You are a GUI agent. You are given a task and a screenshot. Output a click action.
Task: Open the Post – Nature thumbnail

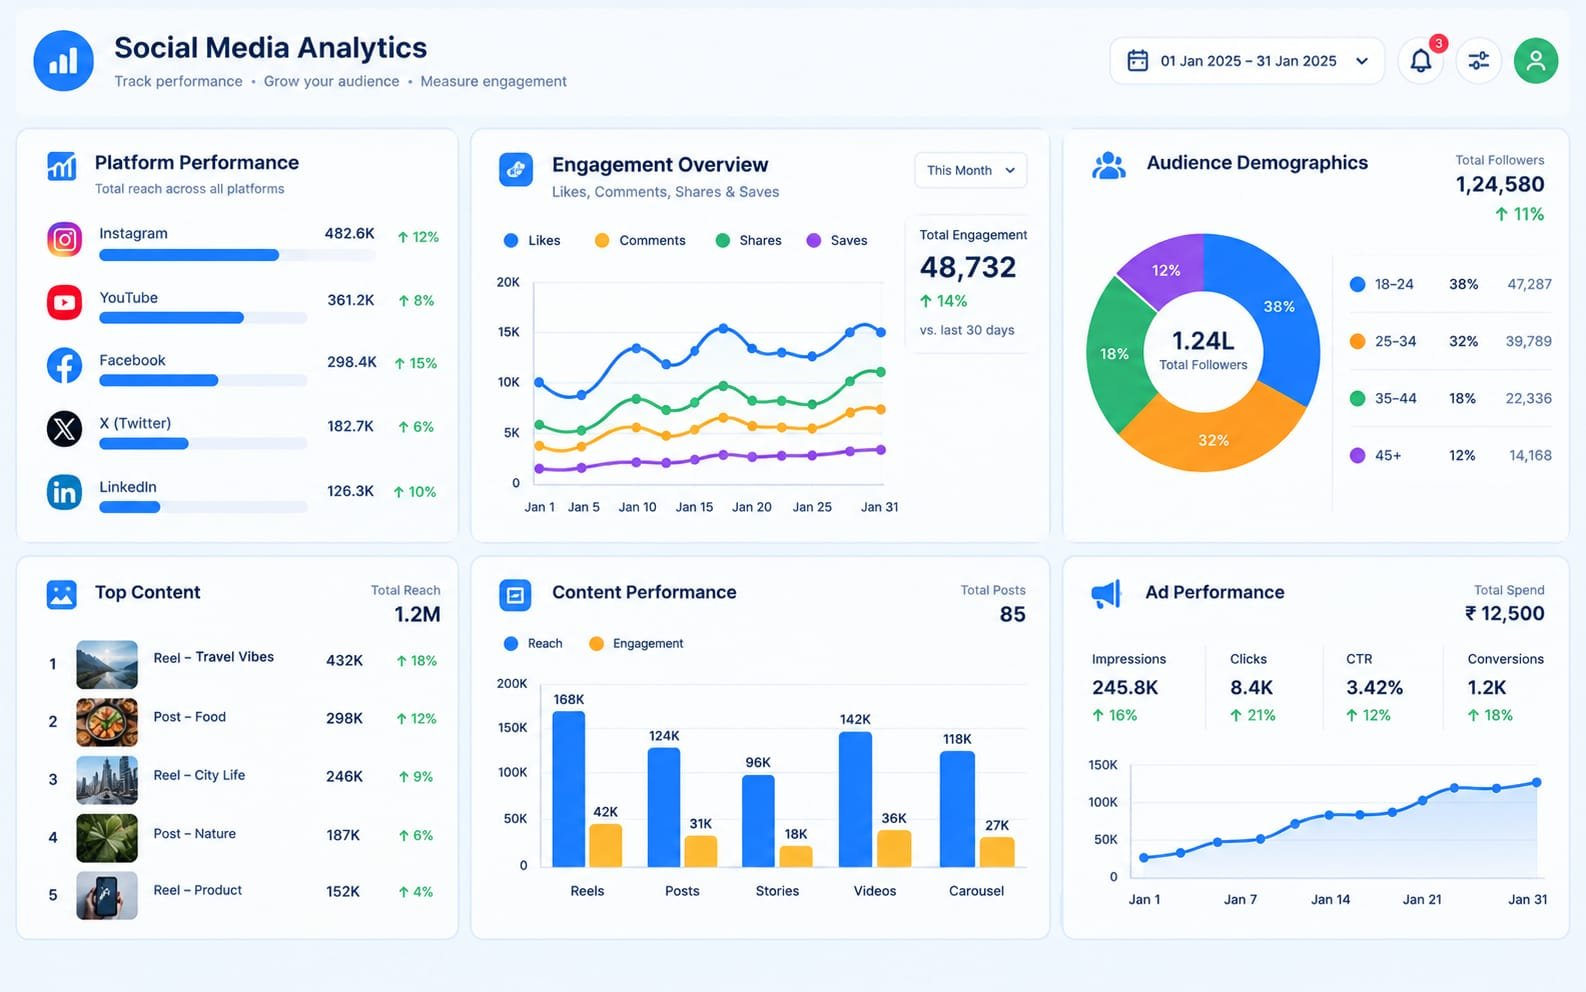pyautogui.click(x=107, y=838)
